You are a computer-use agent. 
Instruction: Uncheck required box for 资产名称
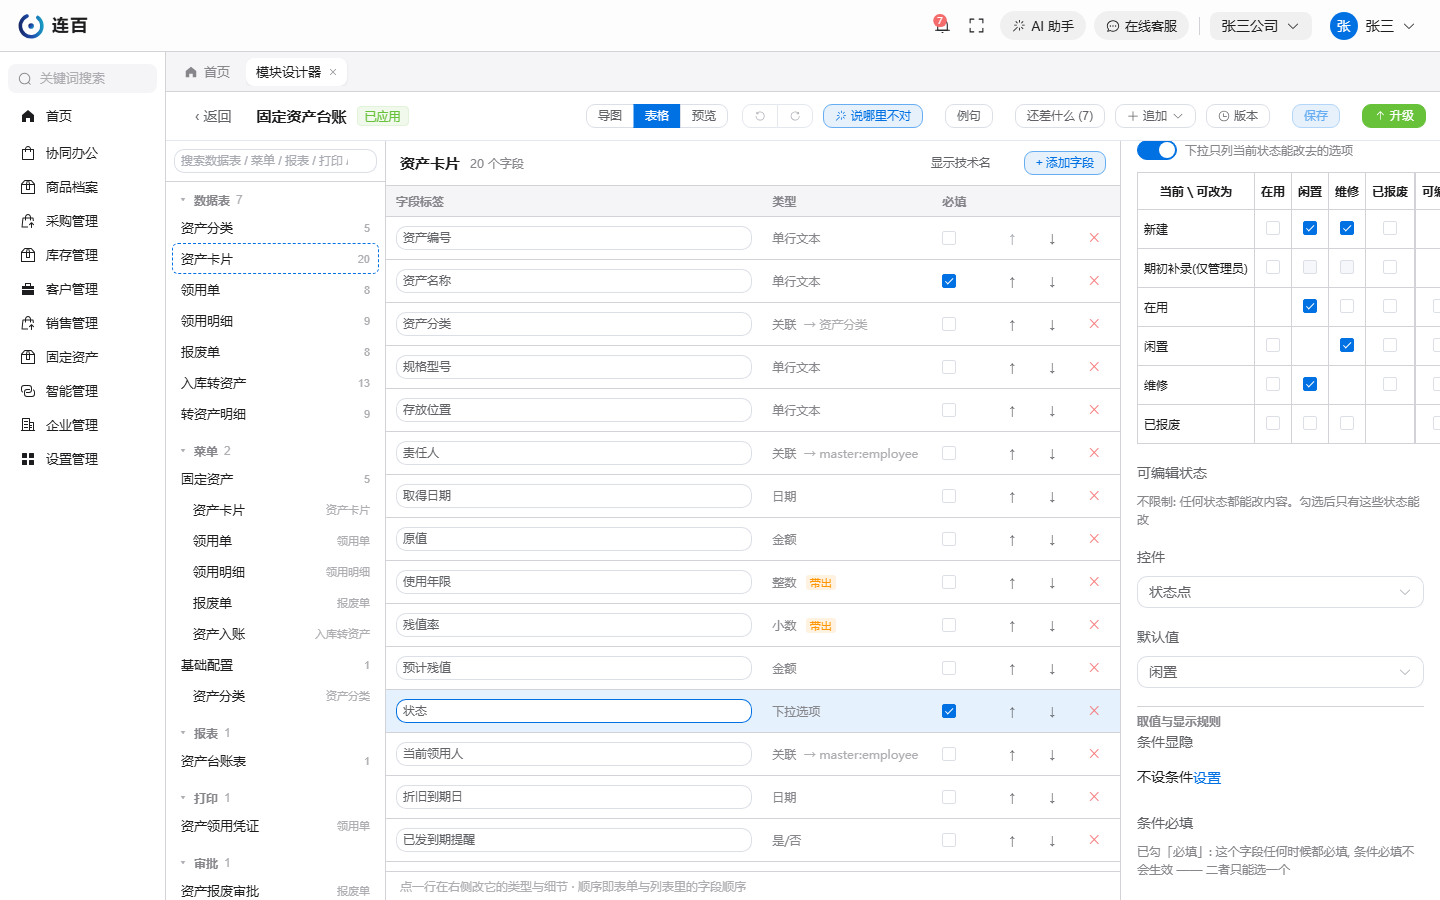(949, 281)
